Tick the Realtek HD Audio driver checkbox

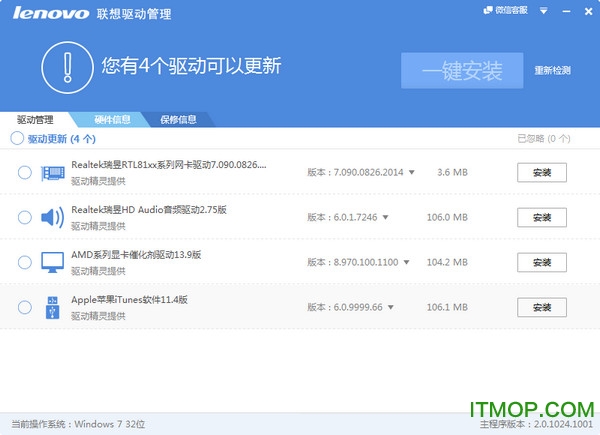[25, 217]
